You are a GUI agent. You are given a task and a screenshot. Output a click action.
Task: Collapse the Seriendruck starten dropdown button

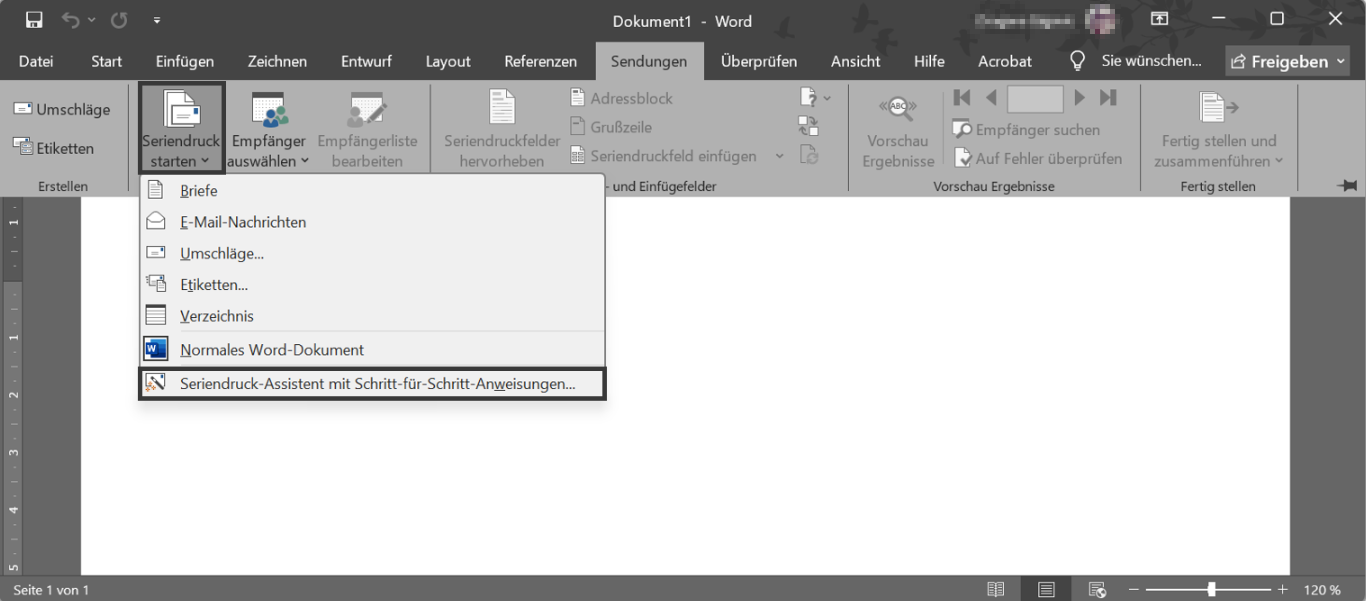coord(181,128)
